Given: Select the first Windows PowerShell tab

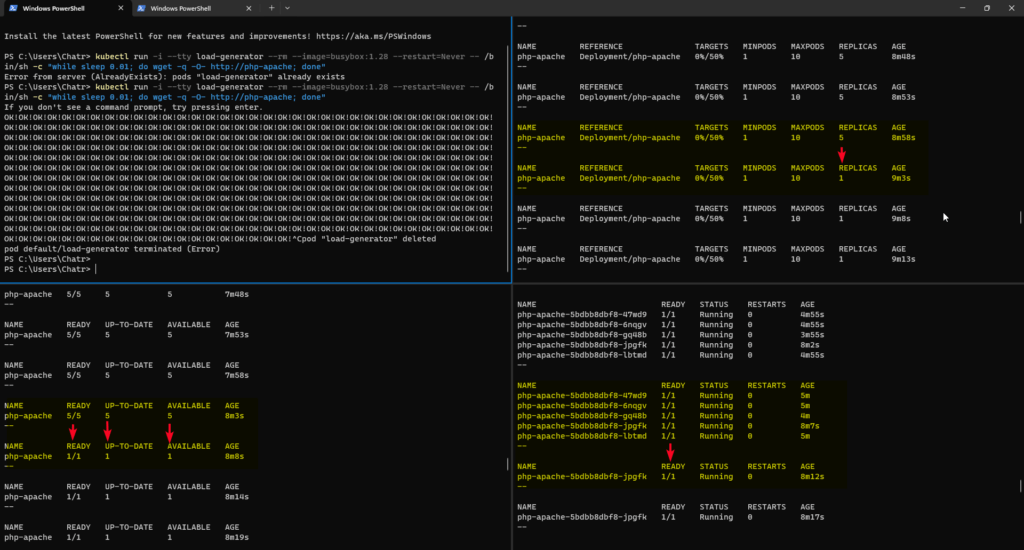Looking at the screenshot, I should click(x=65, y=8).
